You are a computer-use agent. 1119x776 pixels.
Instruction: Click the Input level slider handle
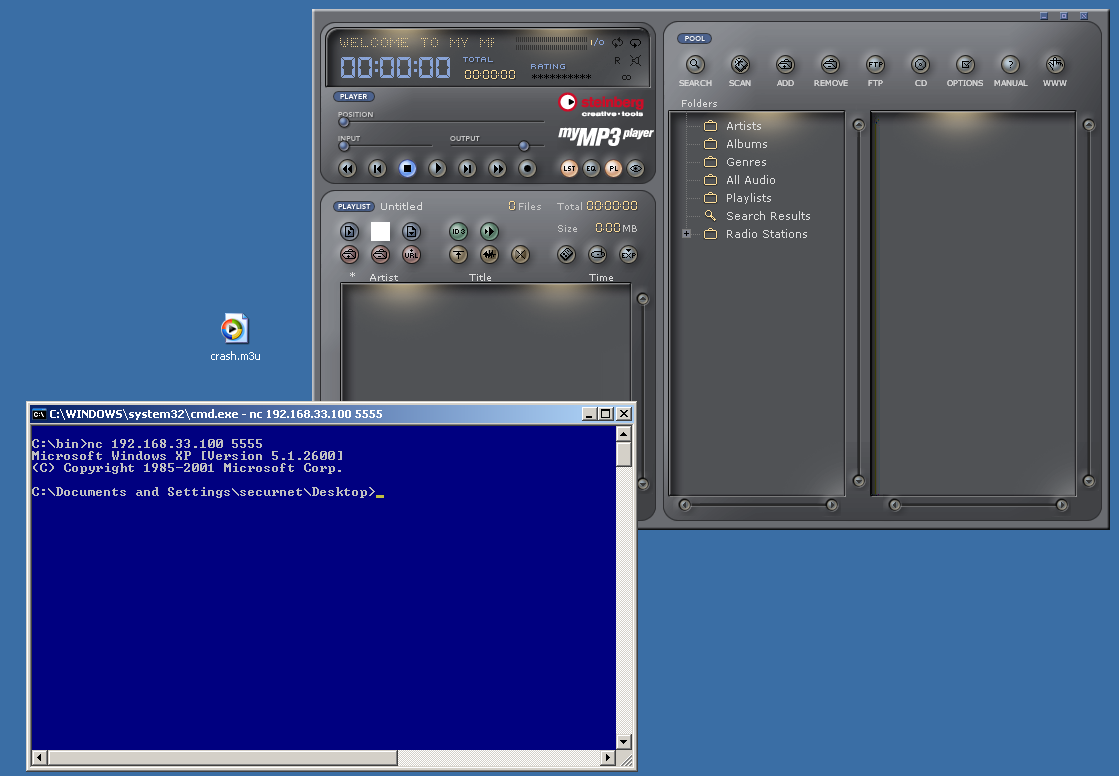pos(344,146)
